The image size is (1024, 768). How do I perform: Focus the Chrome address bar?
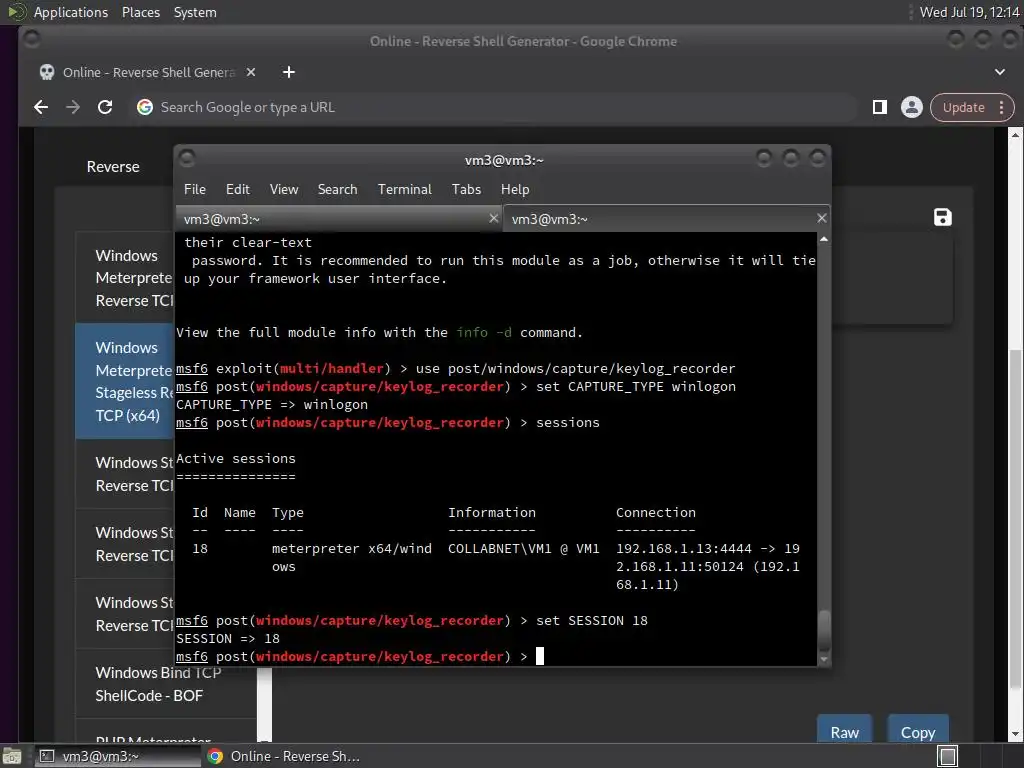pos(496,107)
